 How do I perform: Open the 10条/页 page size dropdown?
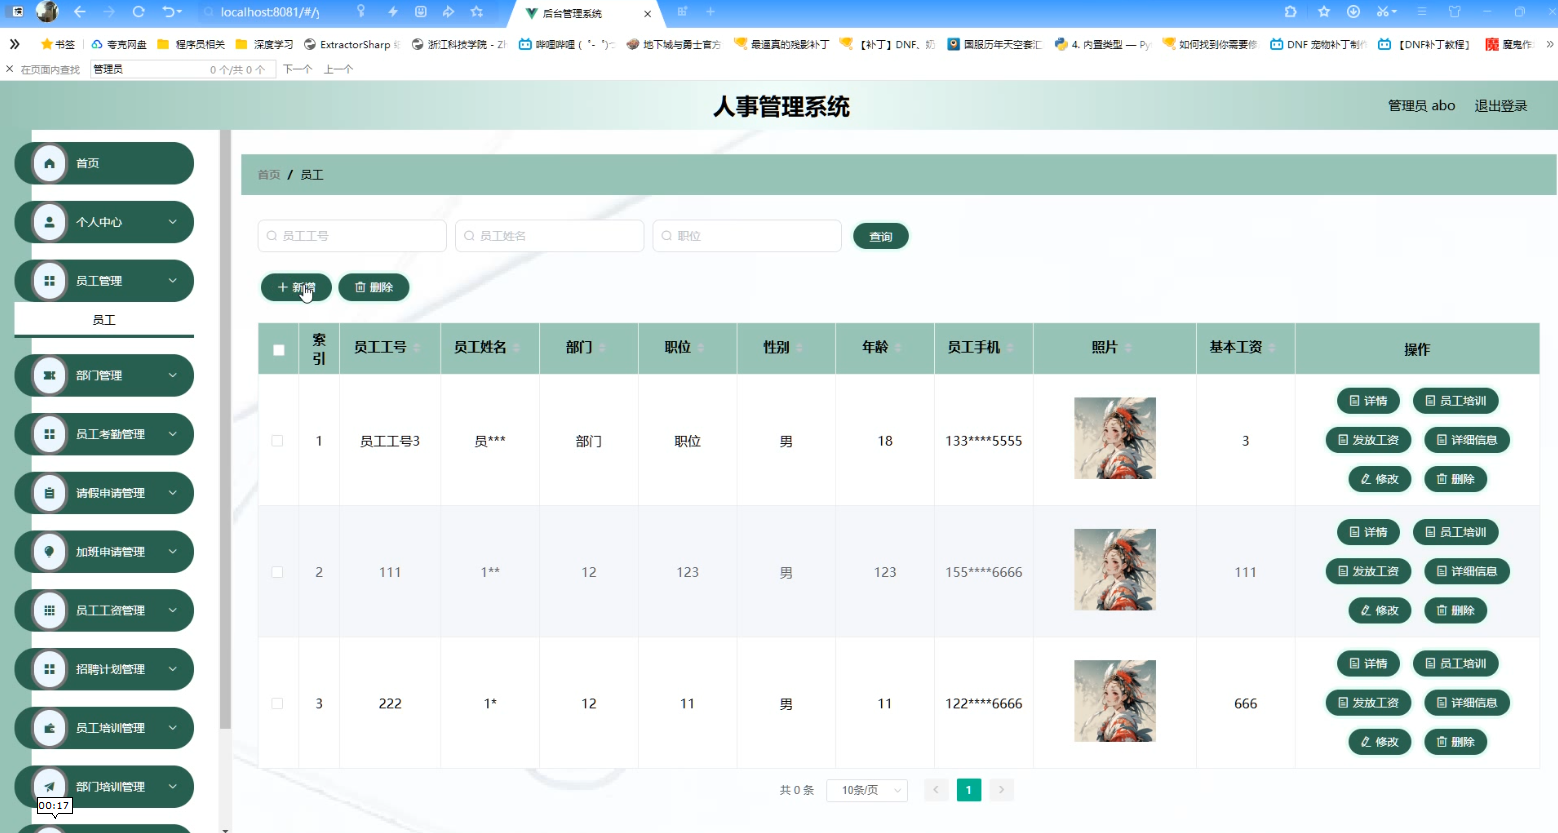[x=867, y=790]
